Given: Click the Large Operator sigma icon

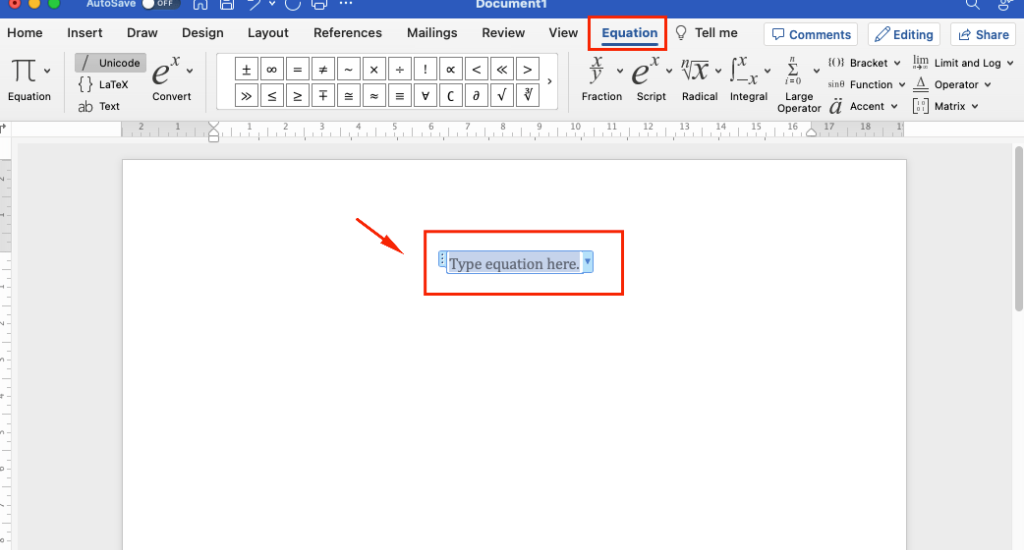Looking at the screenshot, I should [x=792, y=71].
